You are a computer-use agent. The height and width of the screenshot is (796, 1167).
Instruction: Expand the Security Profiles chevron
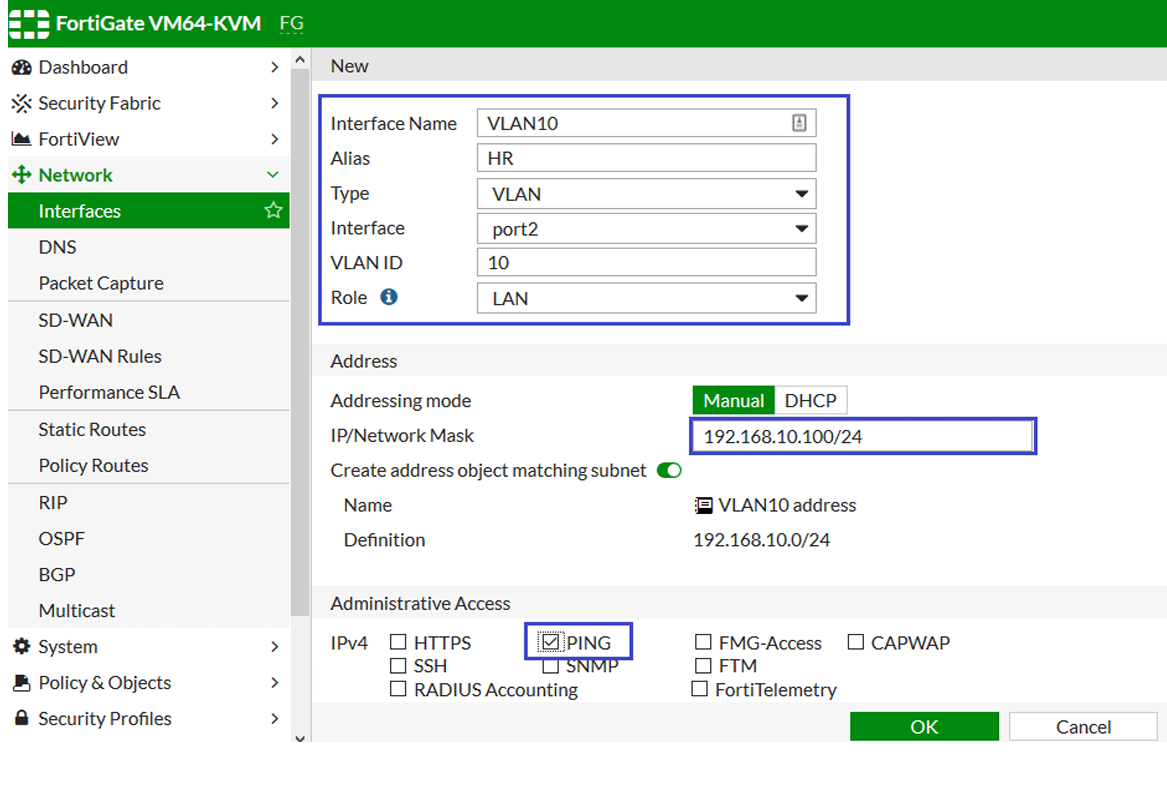click(x=274, y=719)
